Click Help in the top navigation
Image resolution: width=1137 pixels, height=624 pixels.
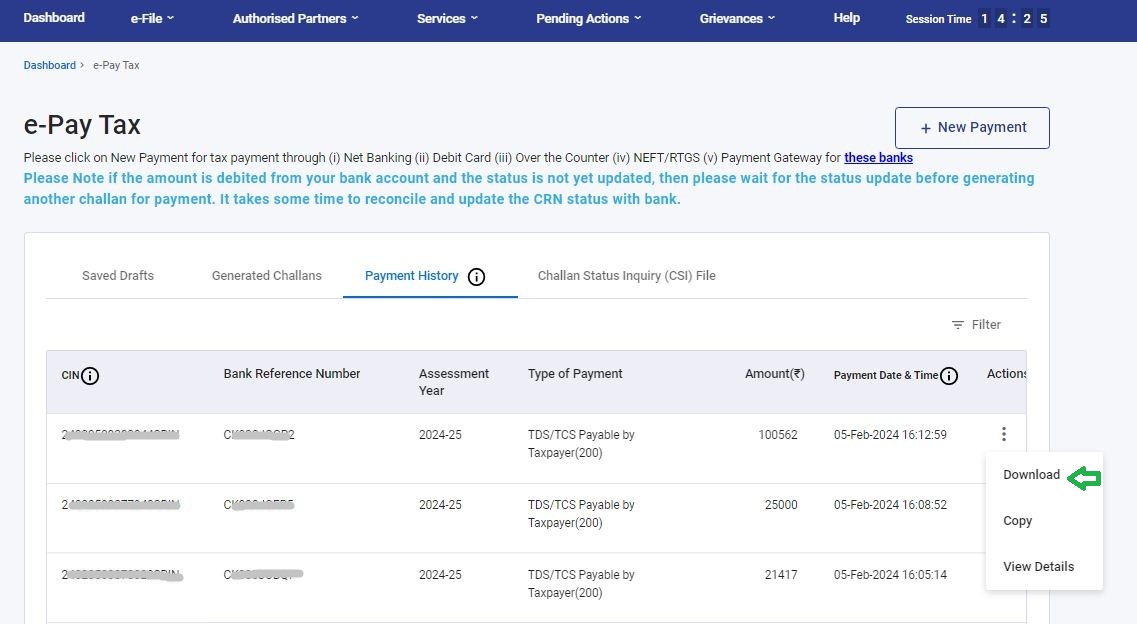point(846,18)
